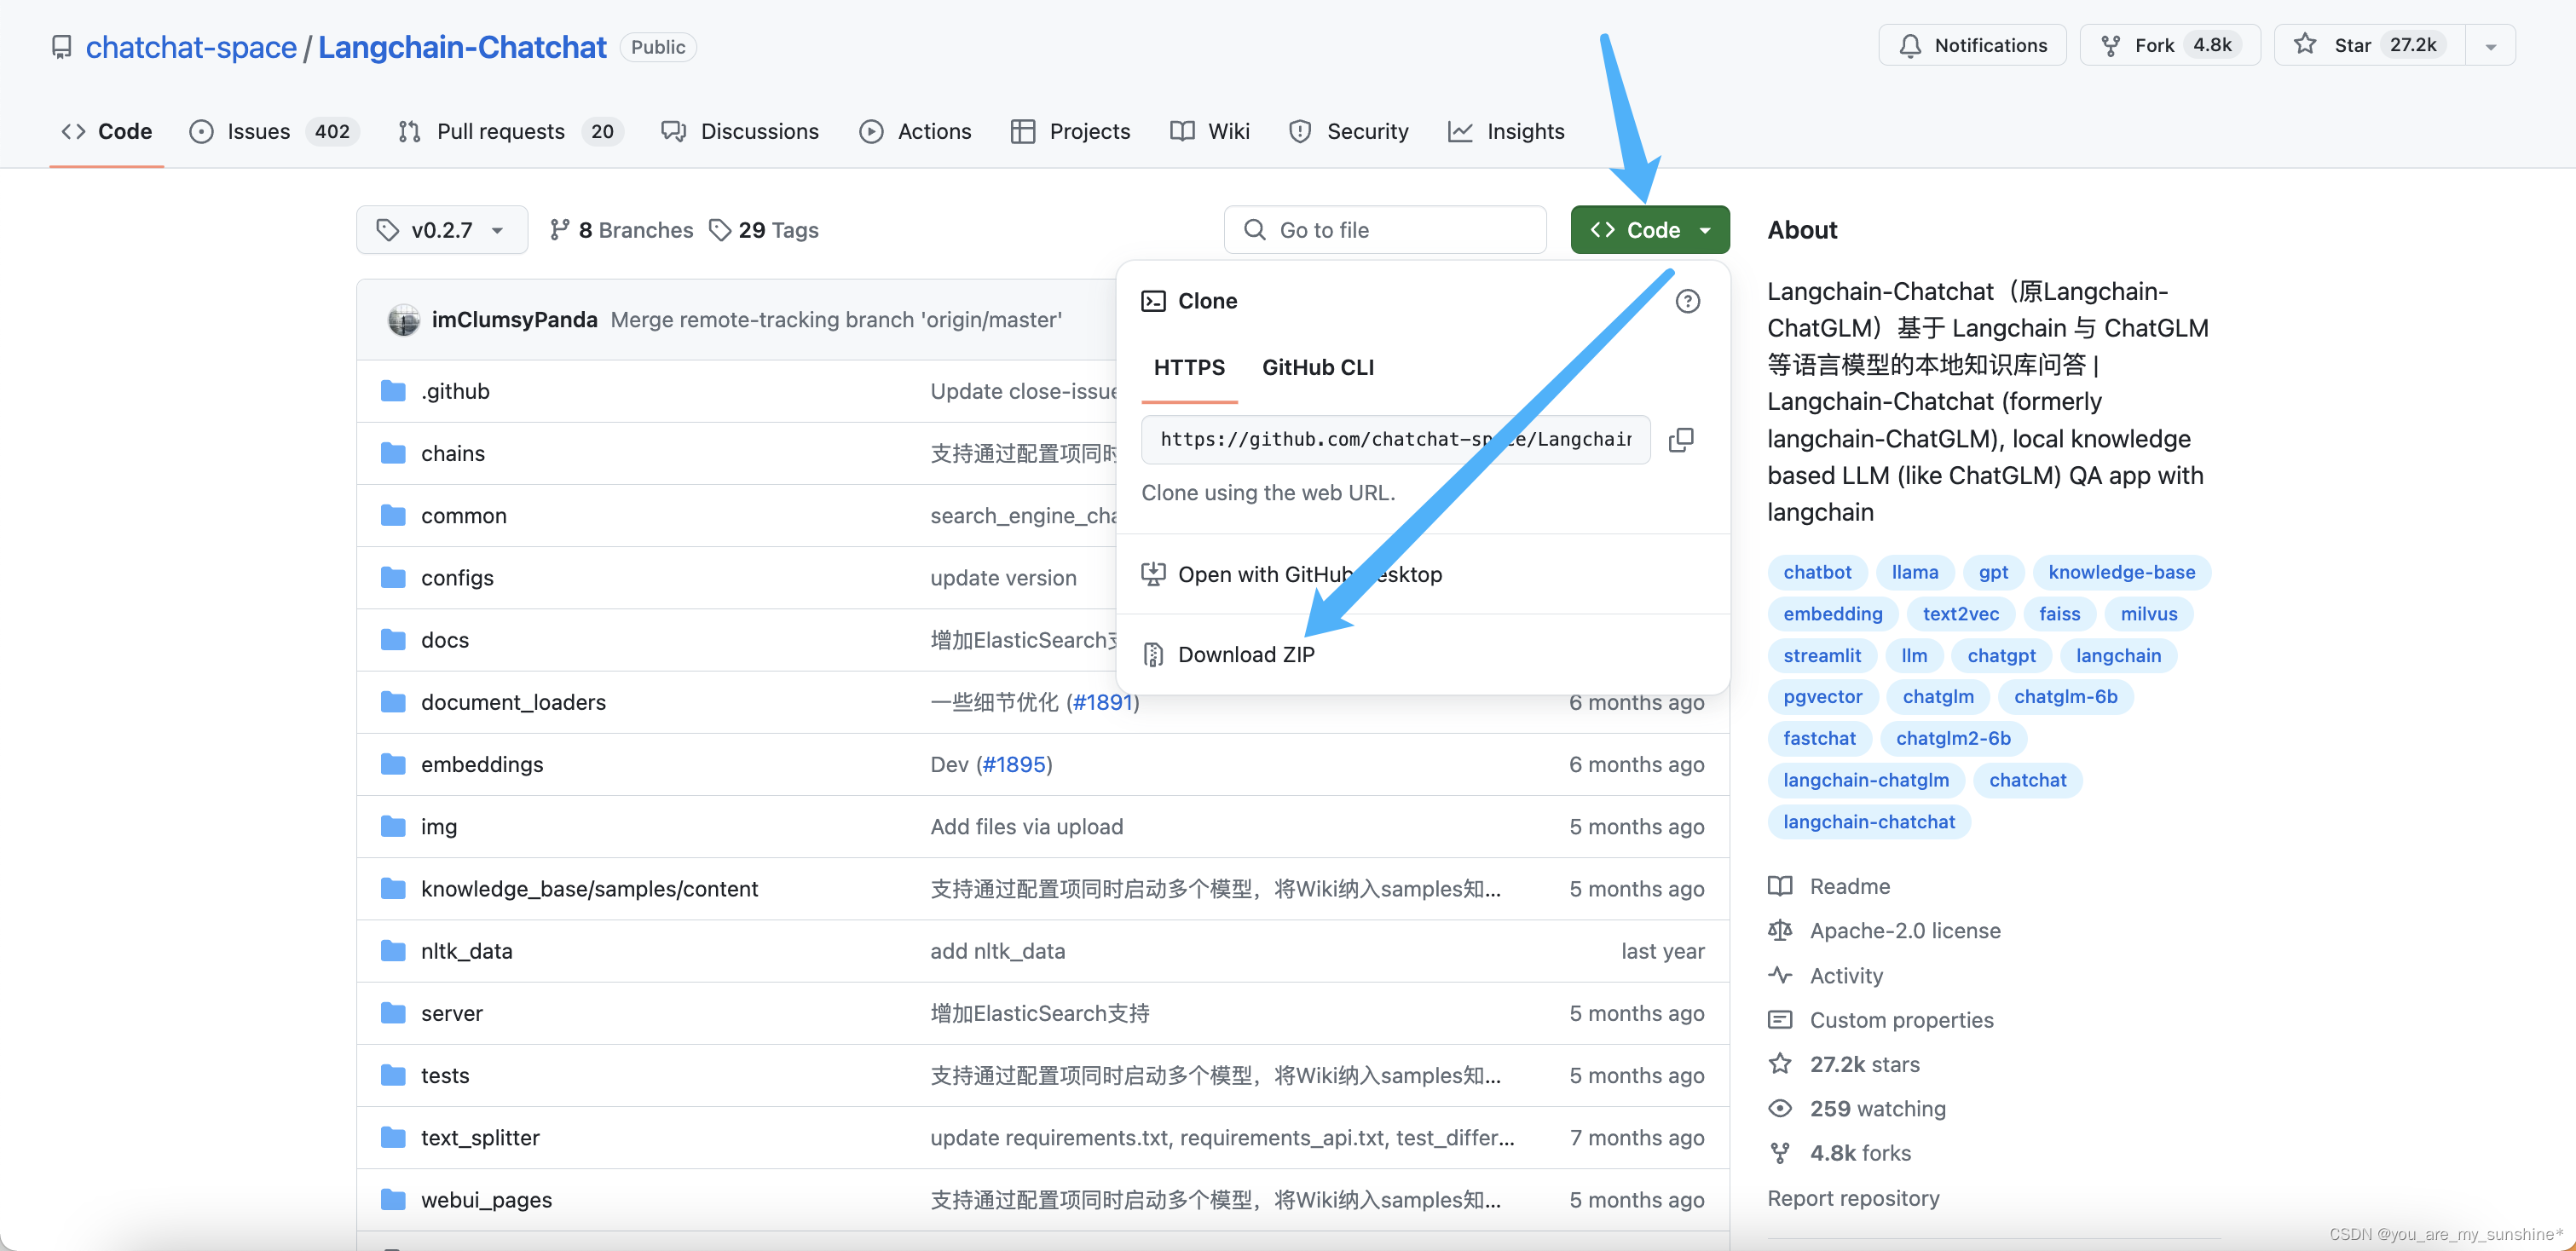View the 29 Tags link
The image size is (2576, 1251).
point(763,230)
